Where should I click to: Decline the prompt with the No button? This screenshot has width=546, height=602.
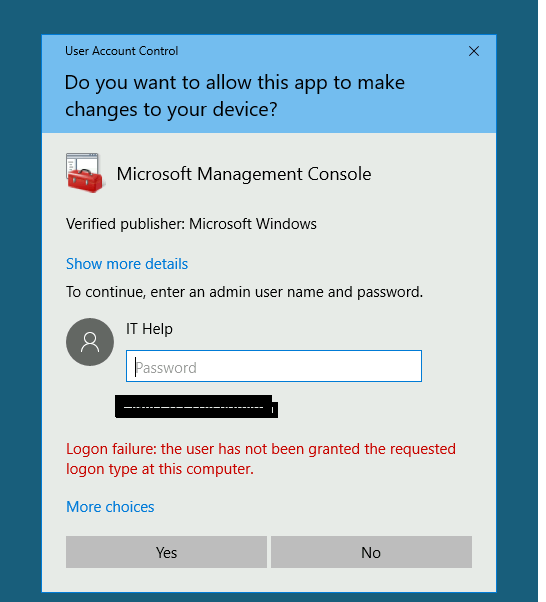pos(371,552)
